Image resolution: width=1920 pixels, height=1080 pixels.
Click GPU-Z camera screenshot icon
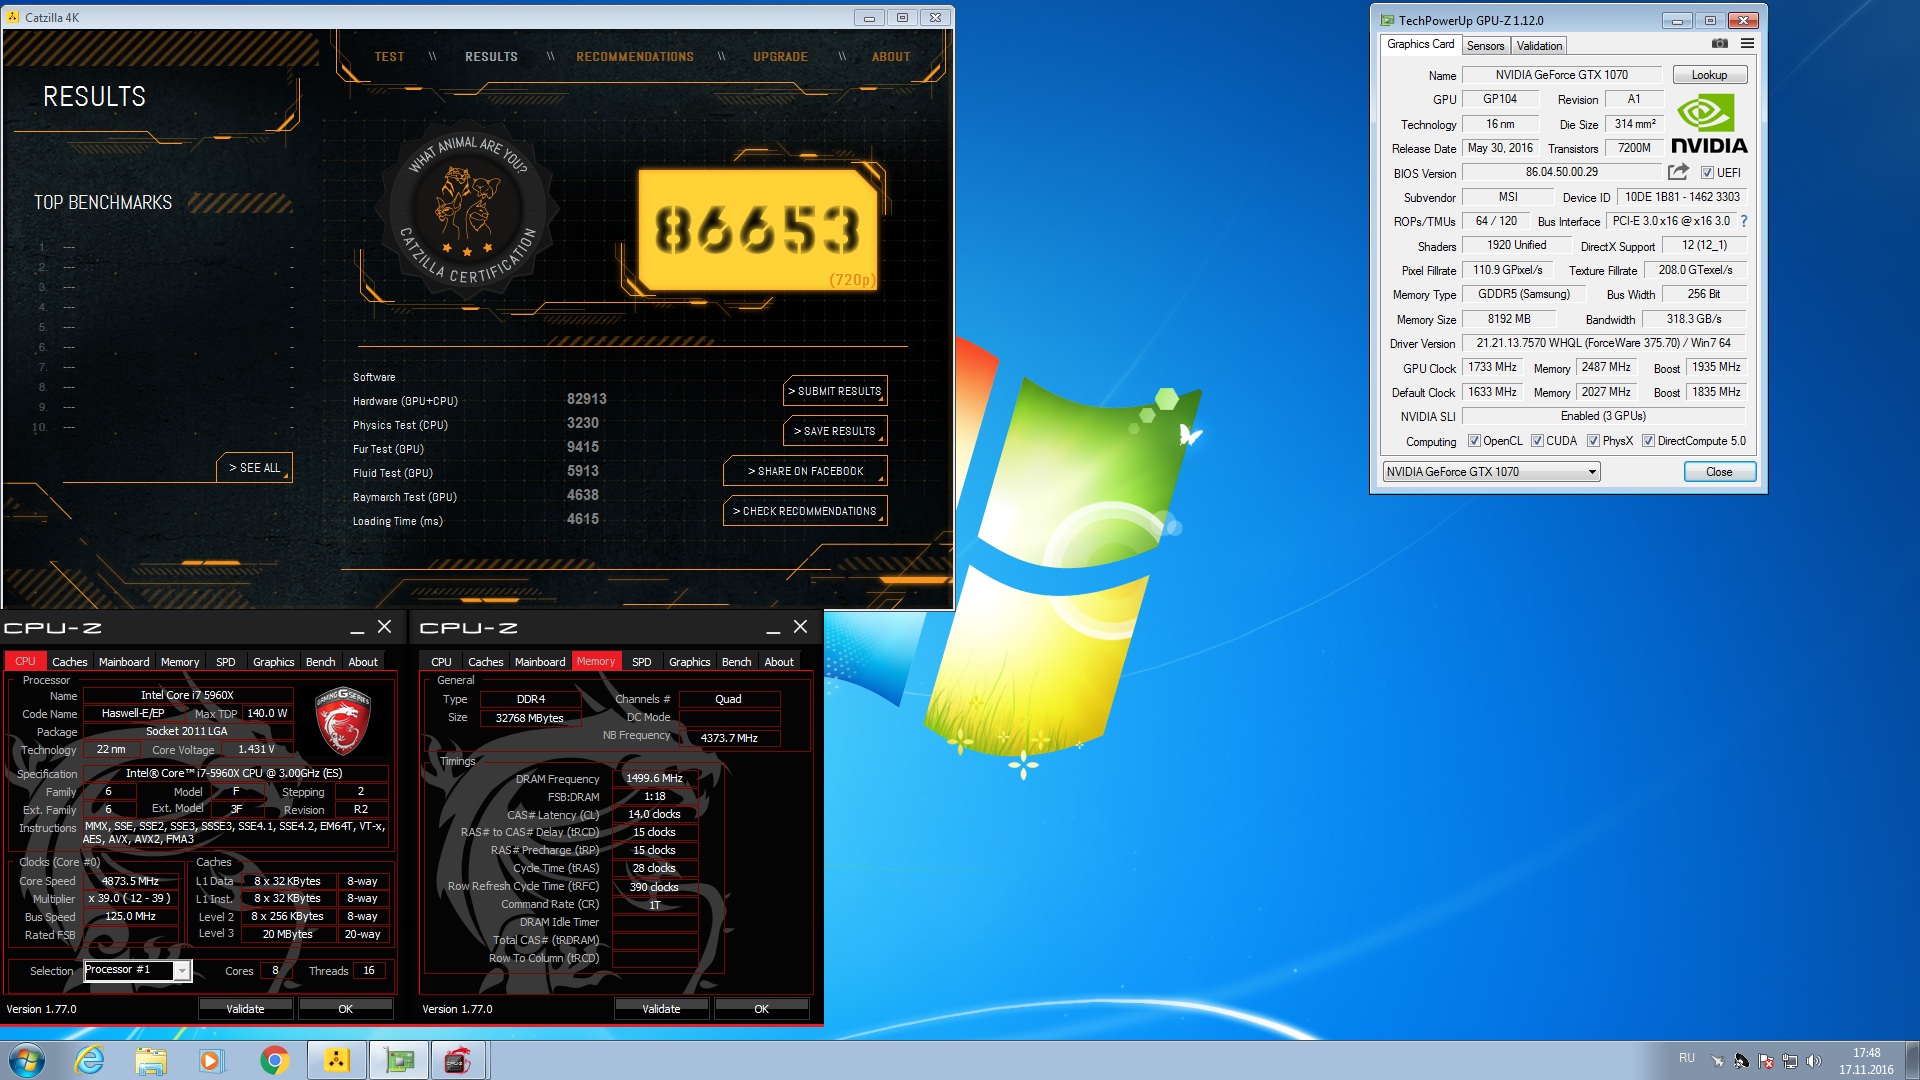point(1719,44)
